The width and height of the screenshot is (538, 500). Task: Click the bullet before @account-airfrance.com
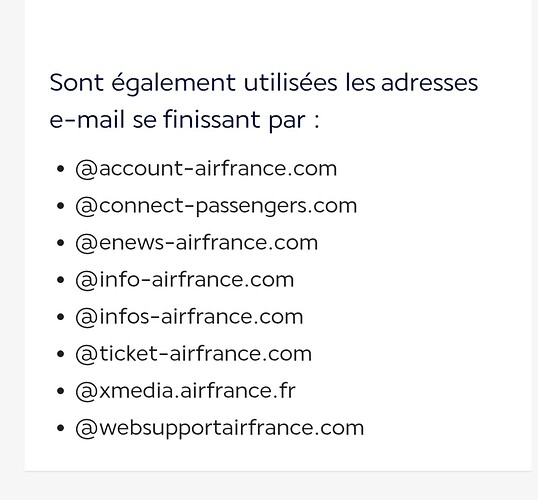[60, 169]
